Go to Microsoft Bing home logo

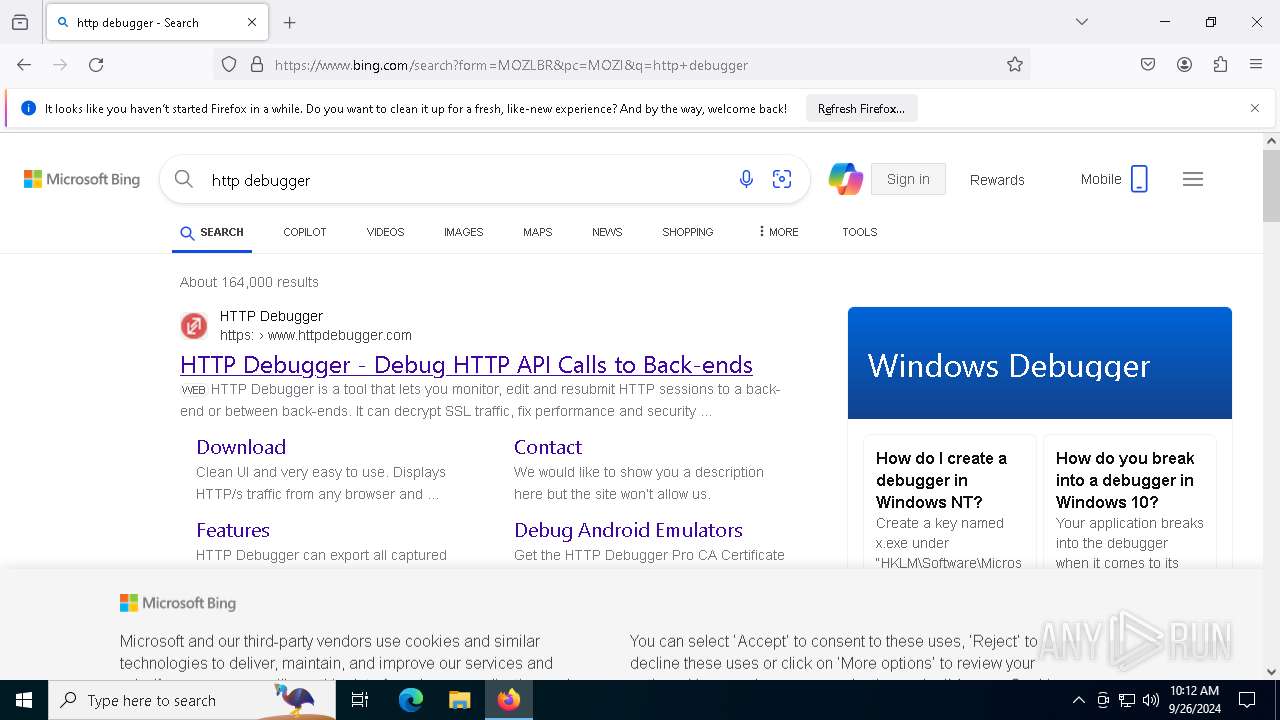82,179
